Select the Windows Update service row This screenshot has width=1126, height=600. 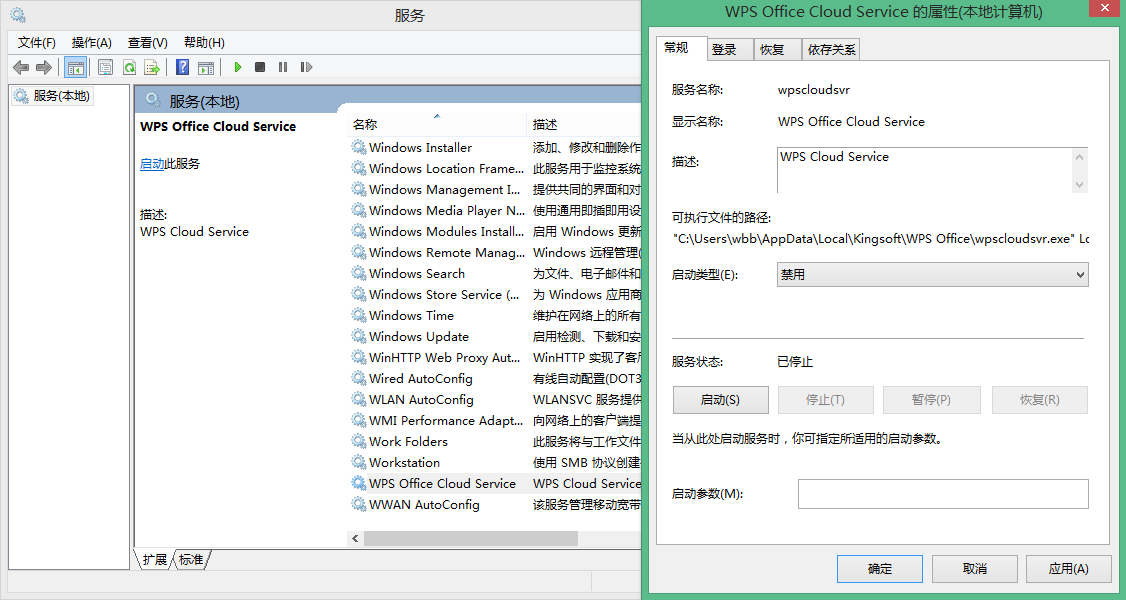[495, 336]
